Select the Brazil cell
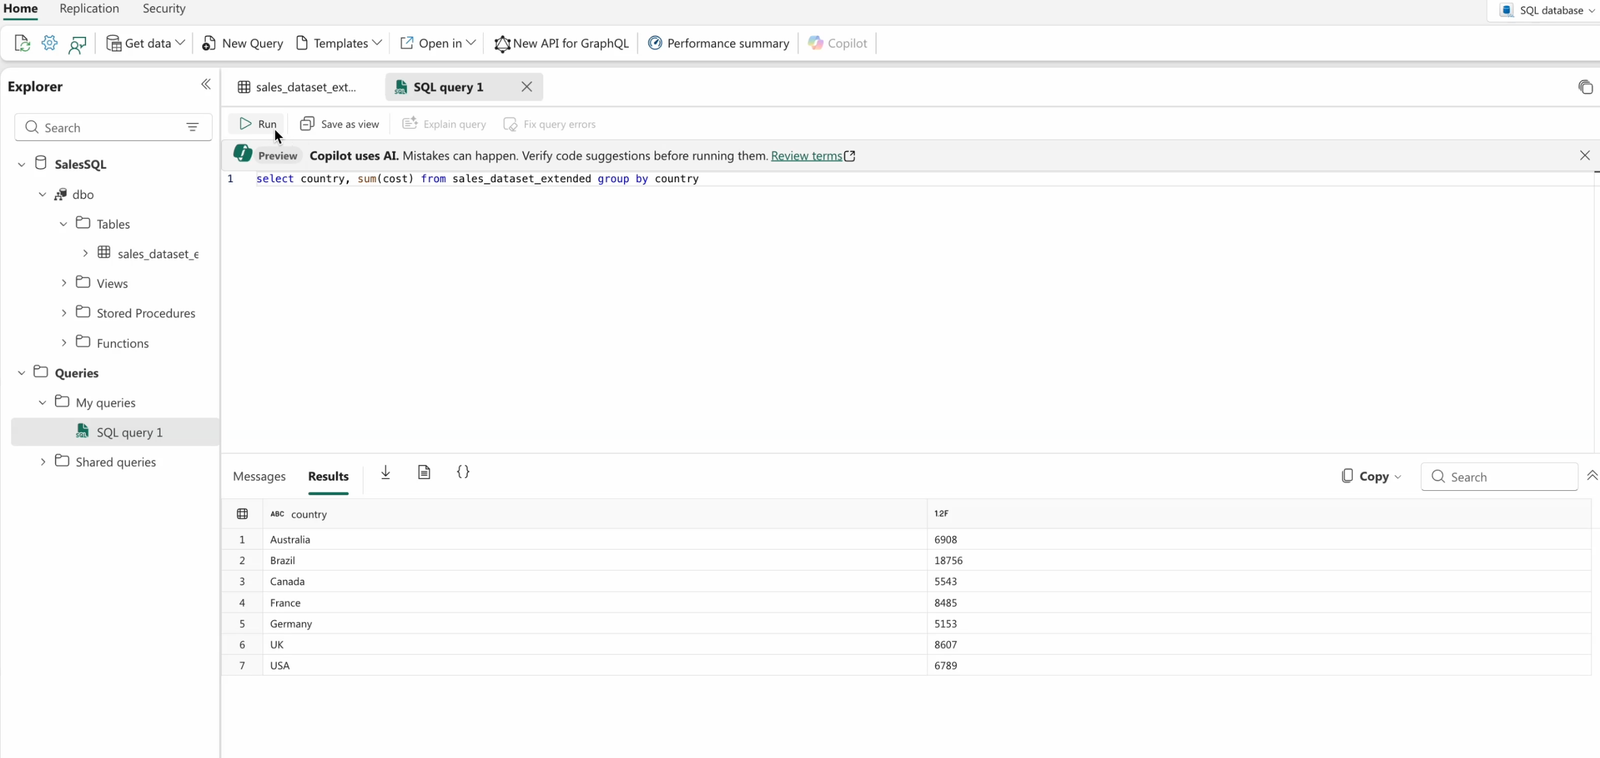 [595, 560]
